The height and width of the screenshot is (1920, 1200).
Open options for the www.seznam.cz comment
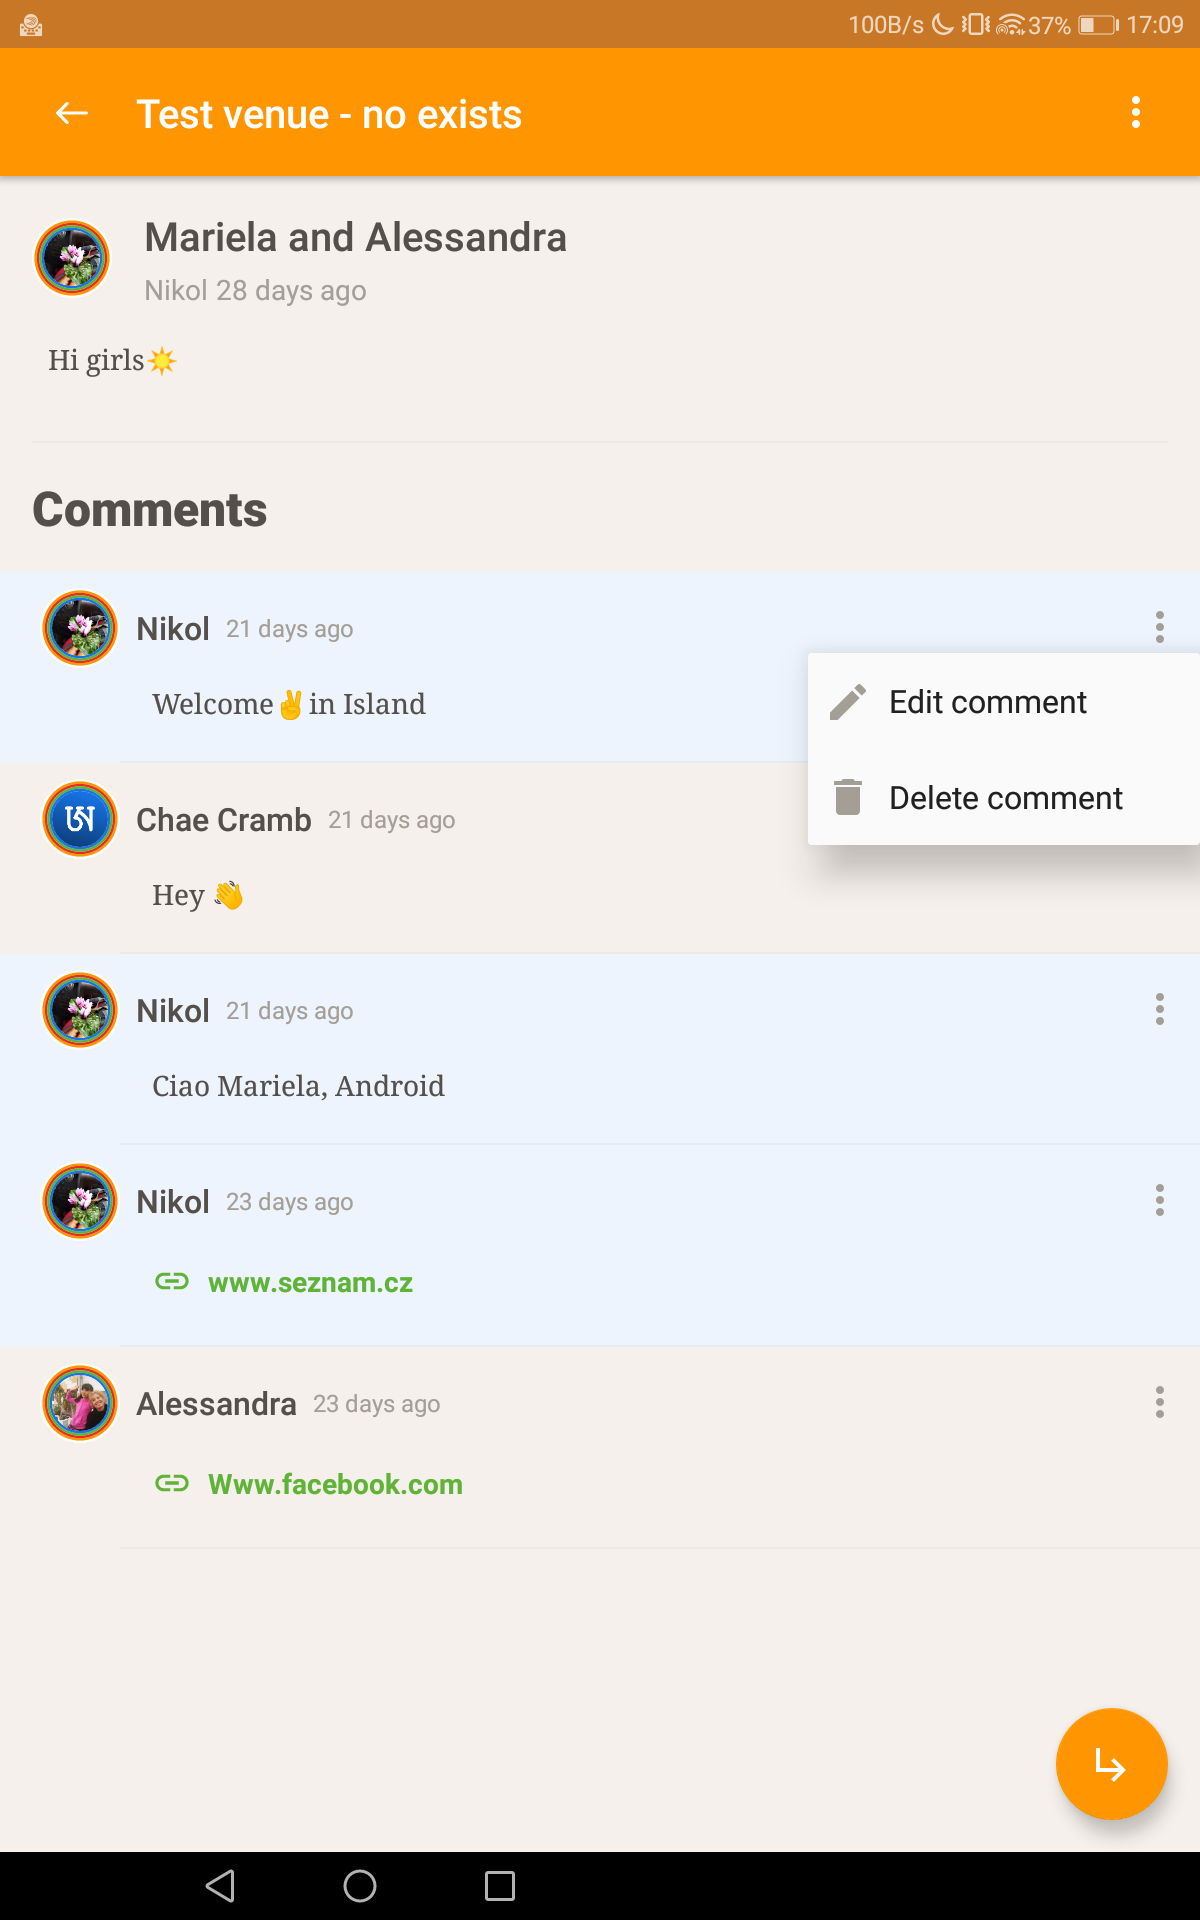1159,1200
